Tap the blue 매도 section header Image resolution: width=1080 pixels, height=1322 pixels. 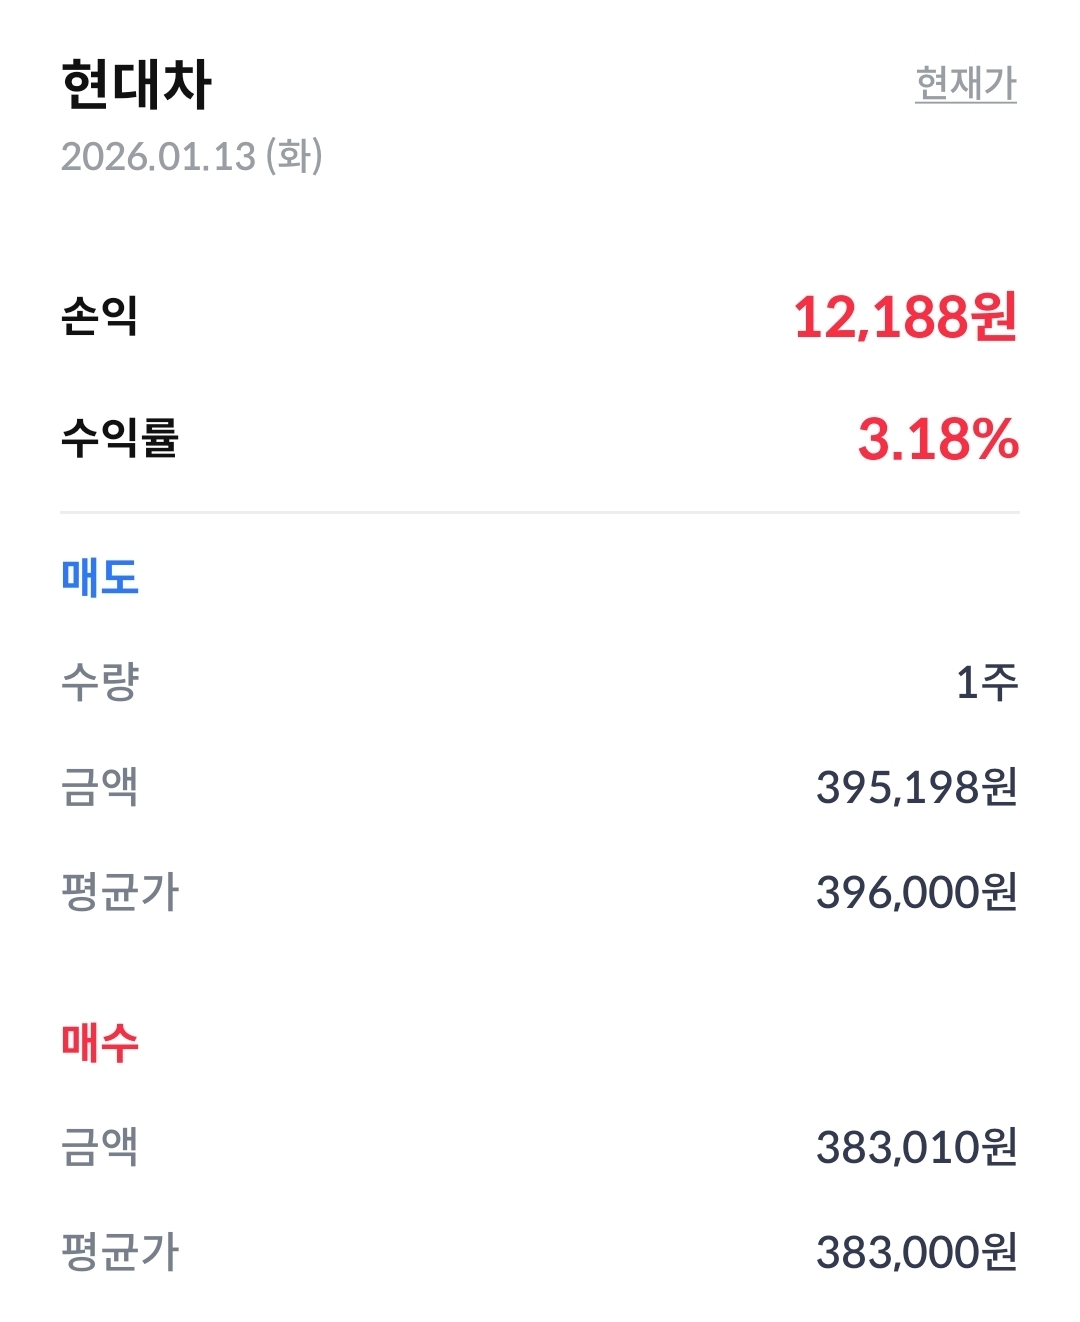[99, 578]
